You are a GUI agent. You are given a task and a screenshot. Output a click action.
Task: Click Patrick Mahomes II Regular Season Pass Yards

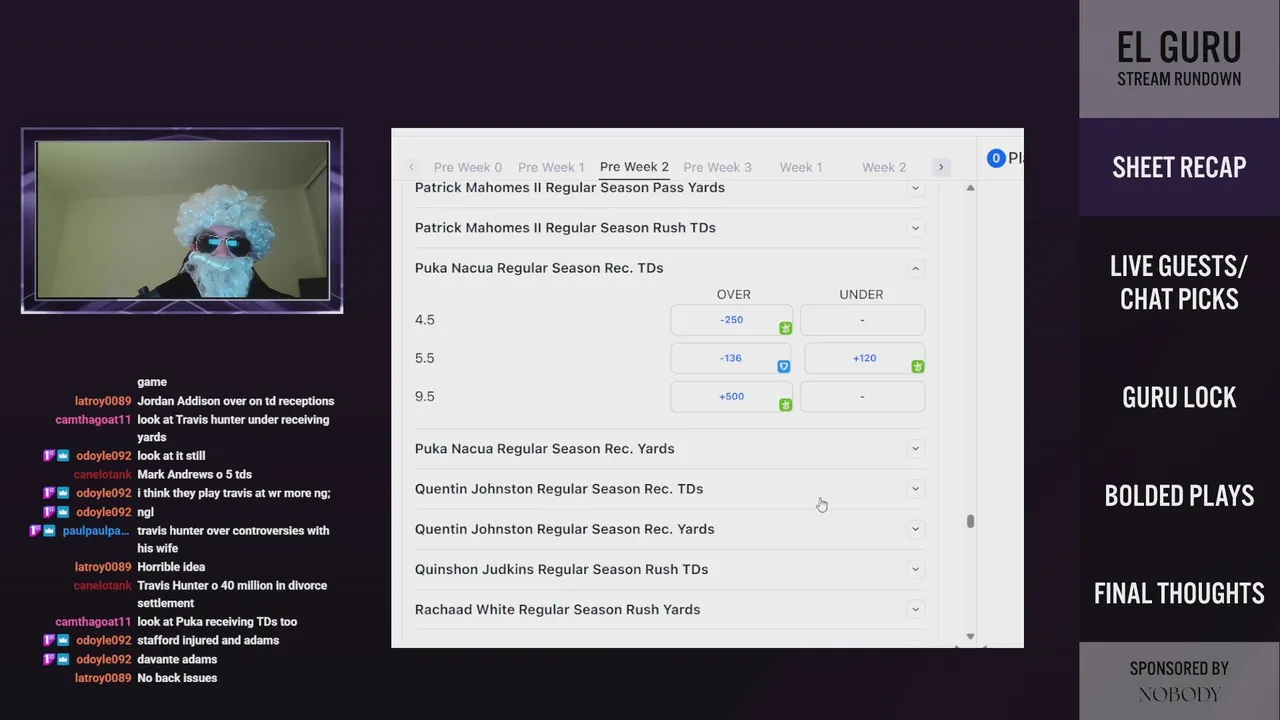coord(570,188)
